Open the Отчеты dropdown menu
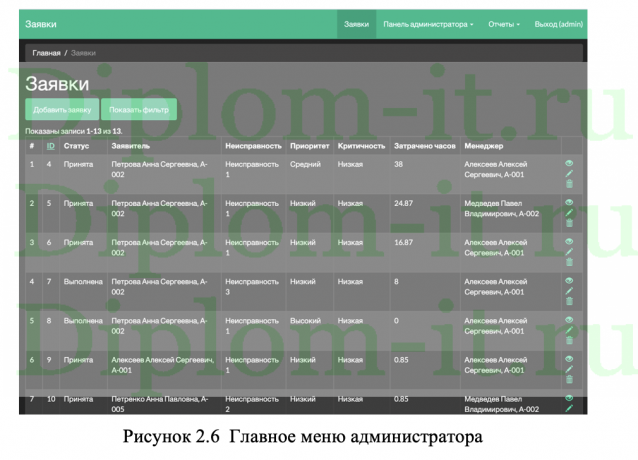The image size is (638, 460). (504, 24)
